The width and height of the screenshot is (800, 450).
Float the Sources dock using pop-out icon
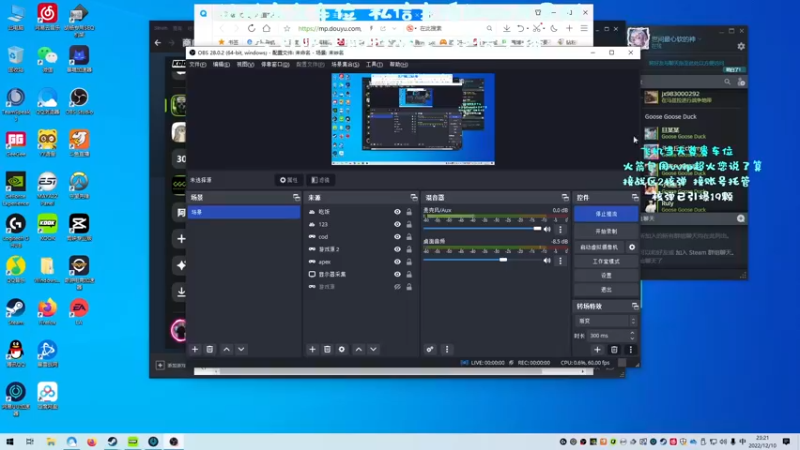[x=414, y=197]
